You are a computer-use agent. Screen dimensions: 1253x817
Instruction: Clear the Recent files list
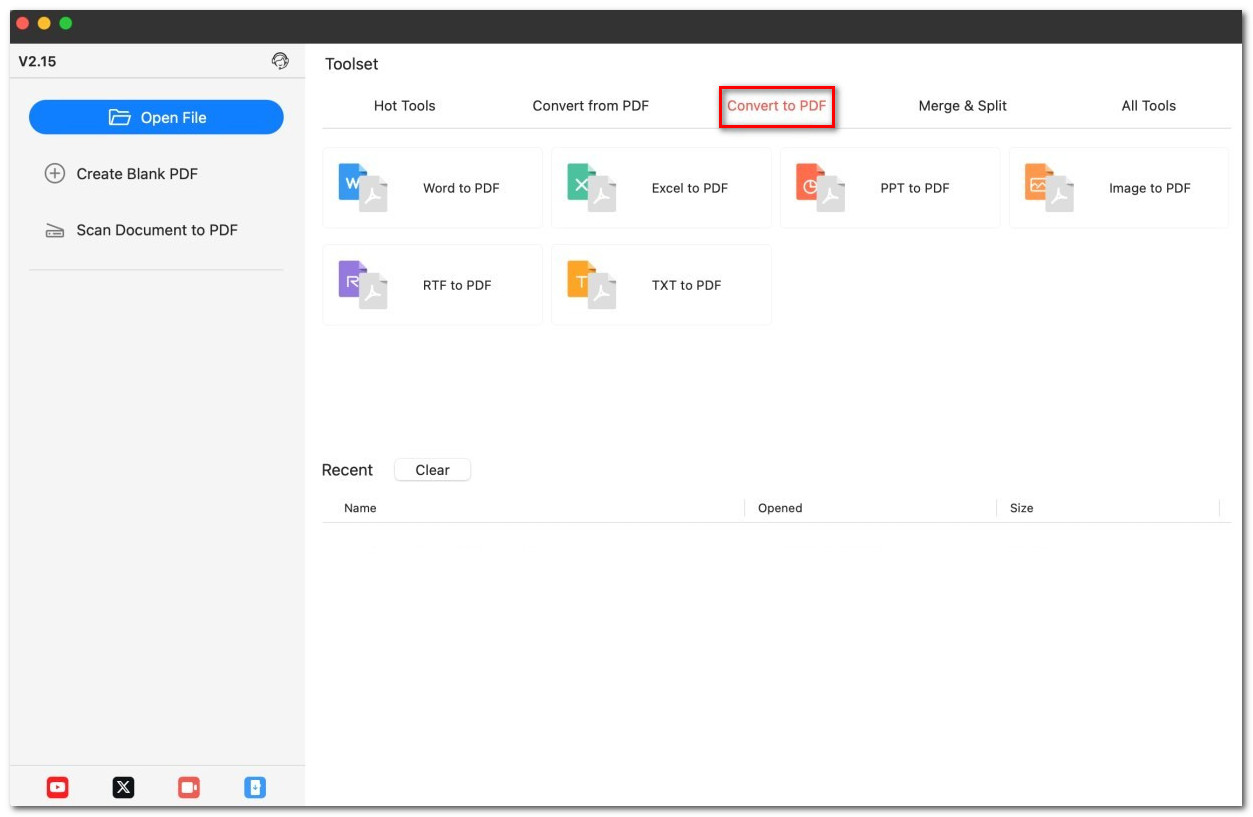(432, 470)
